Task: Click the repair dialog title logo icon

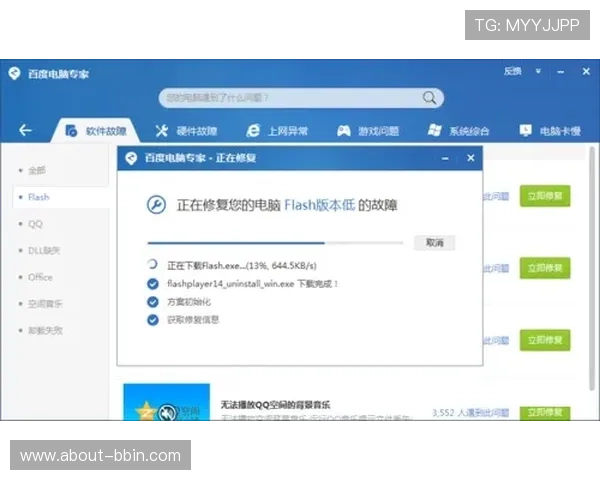Action: (131, 158)
